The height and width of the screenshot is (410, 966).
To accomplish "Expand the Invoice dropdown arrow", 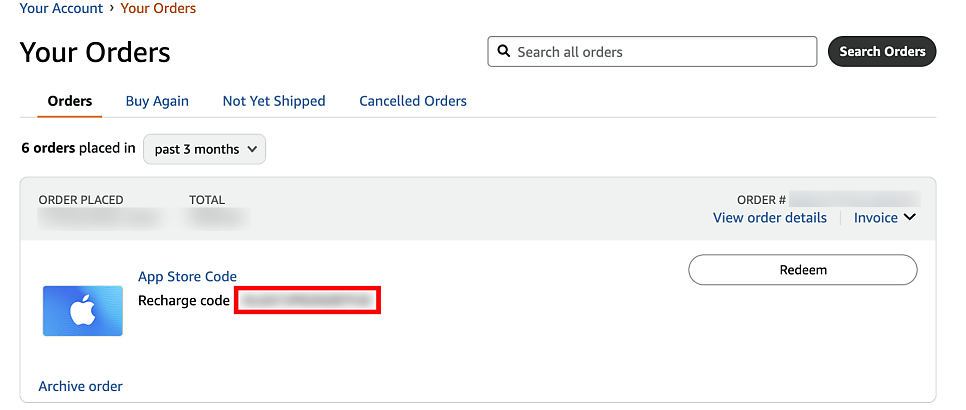I will point(910,217).
